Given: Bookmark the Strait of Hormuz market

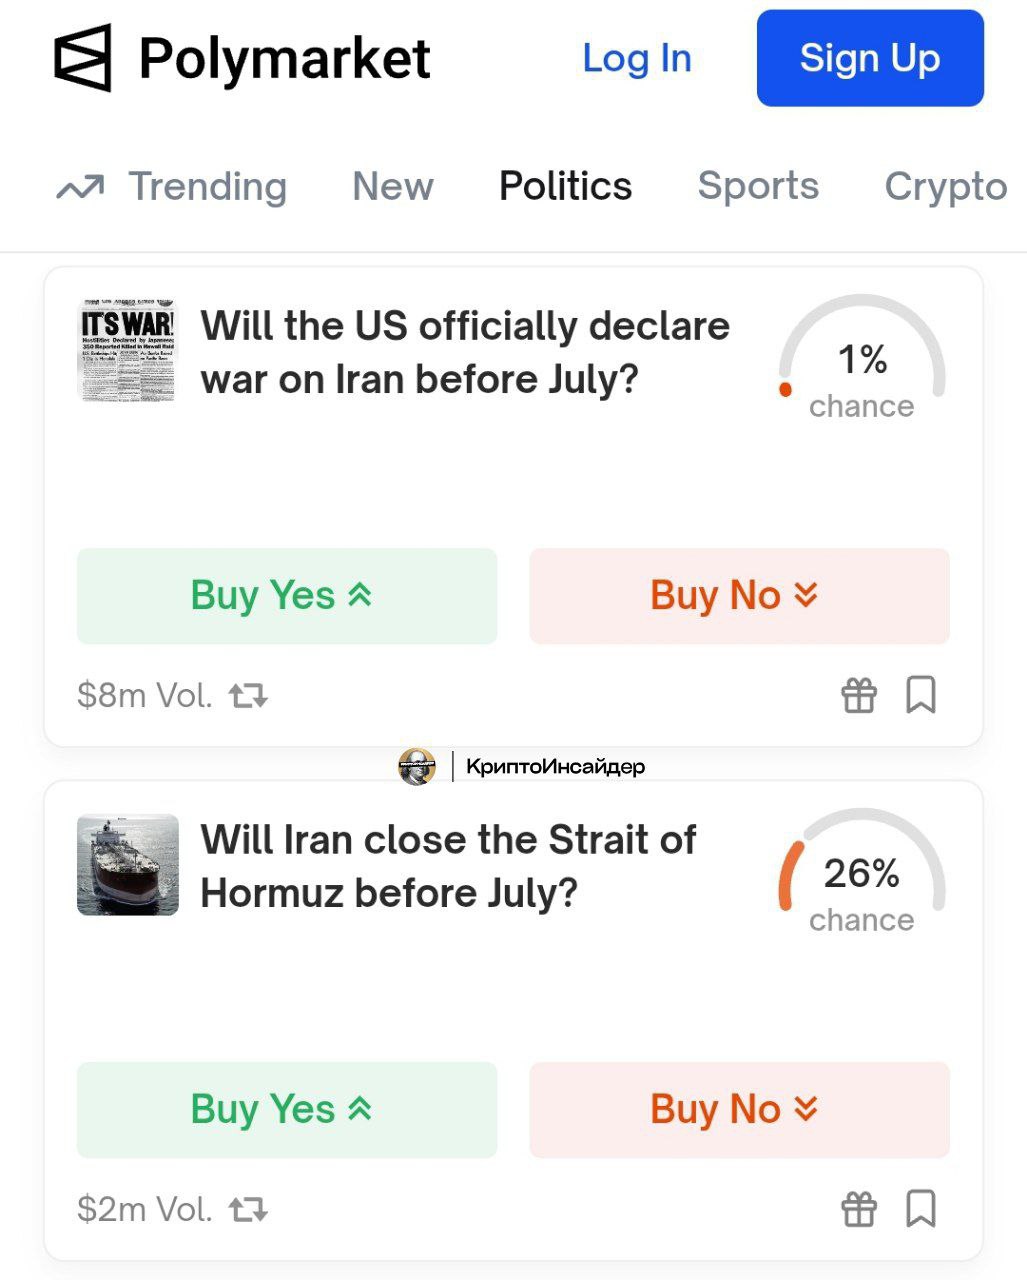Looking at the screenshot, I should (x=921, y=1209).
